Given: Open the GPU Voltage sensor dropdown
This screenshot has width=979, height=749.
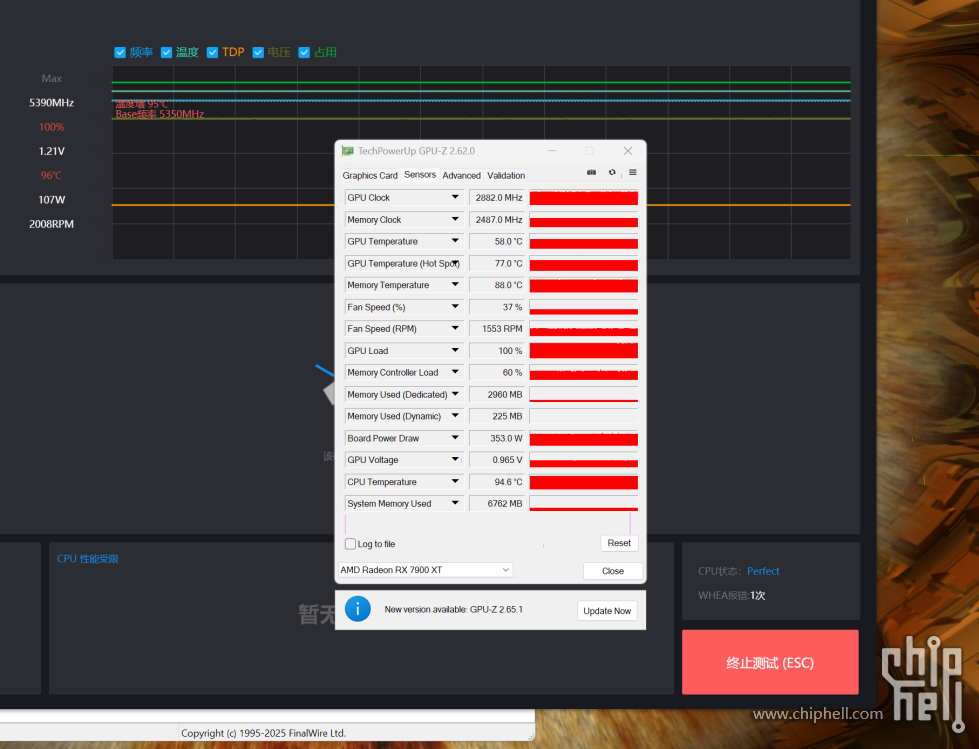Looking at the screenshot, I should [455, 459].
